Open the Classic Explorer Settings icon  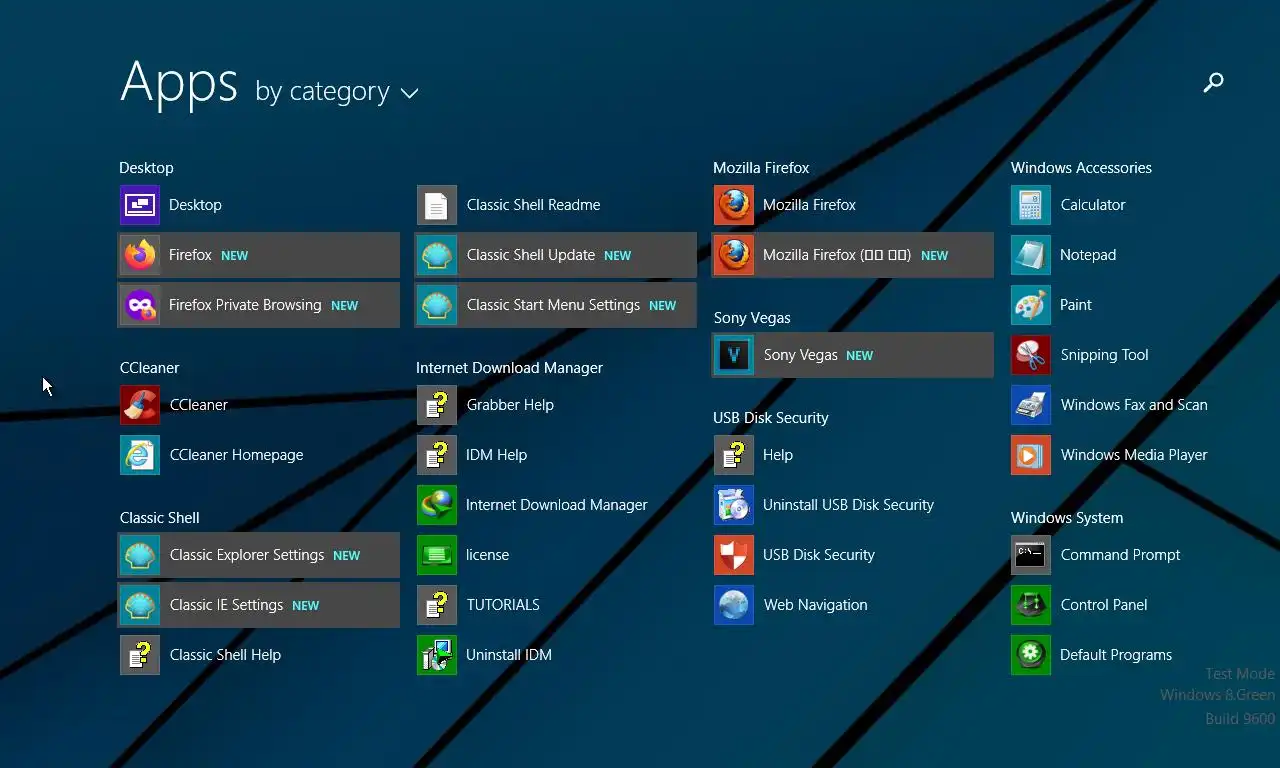pos(140,555)
